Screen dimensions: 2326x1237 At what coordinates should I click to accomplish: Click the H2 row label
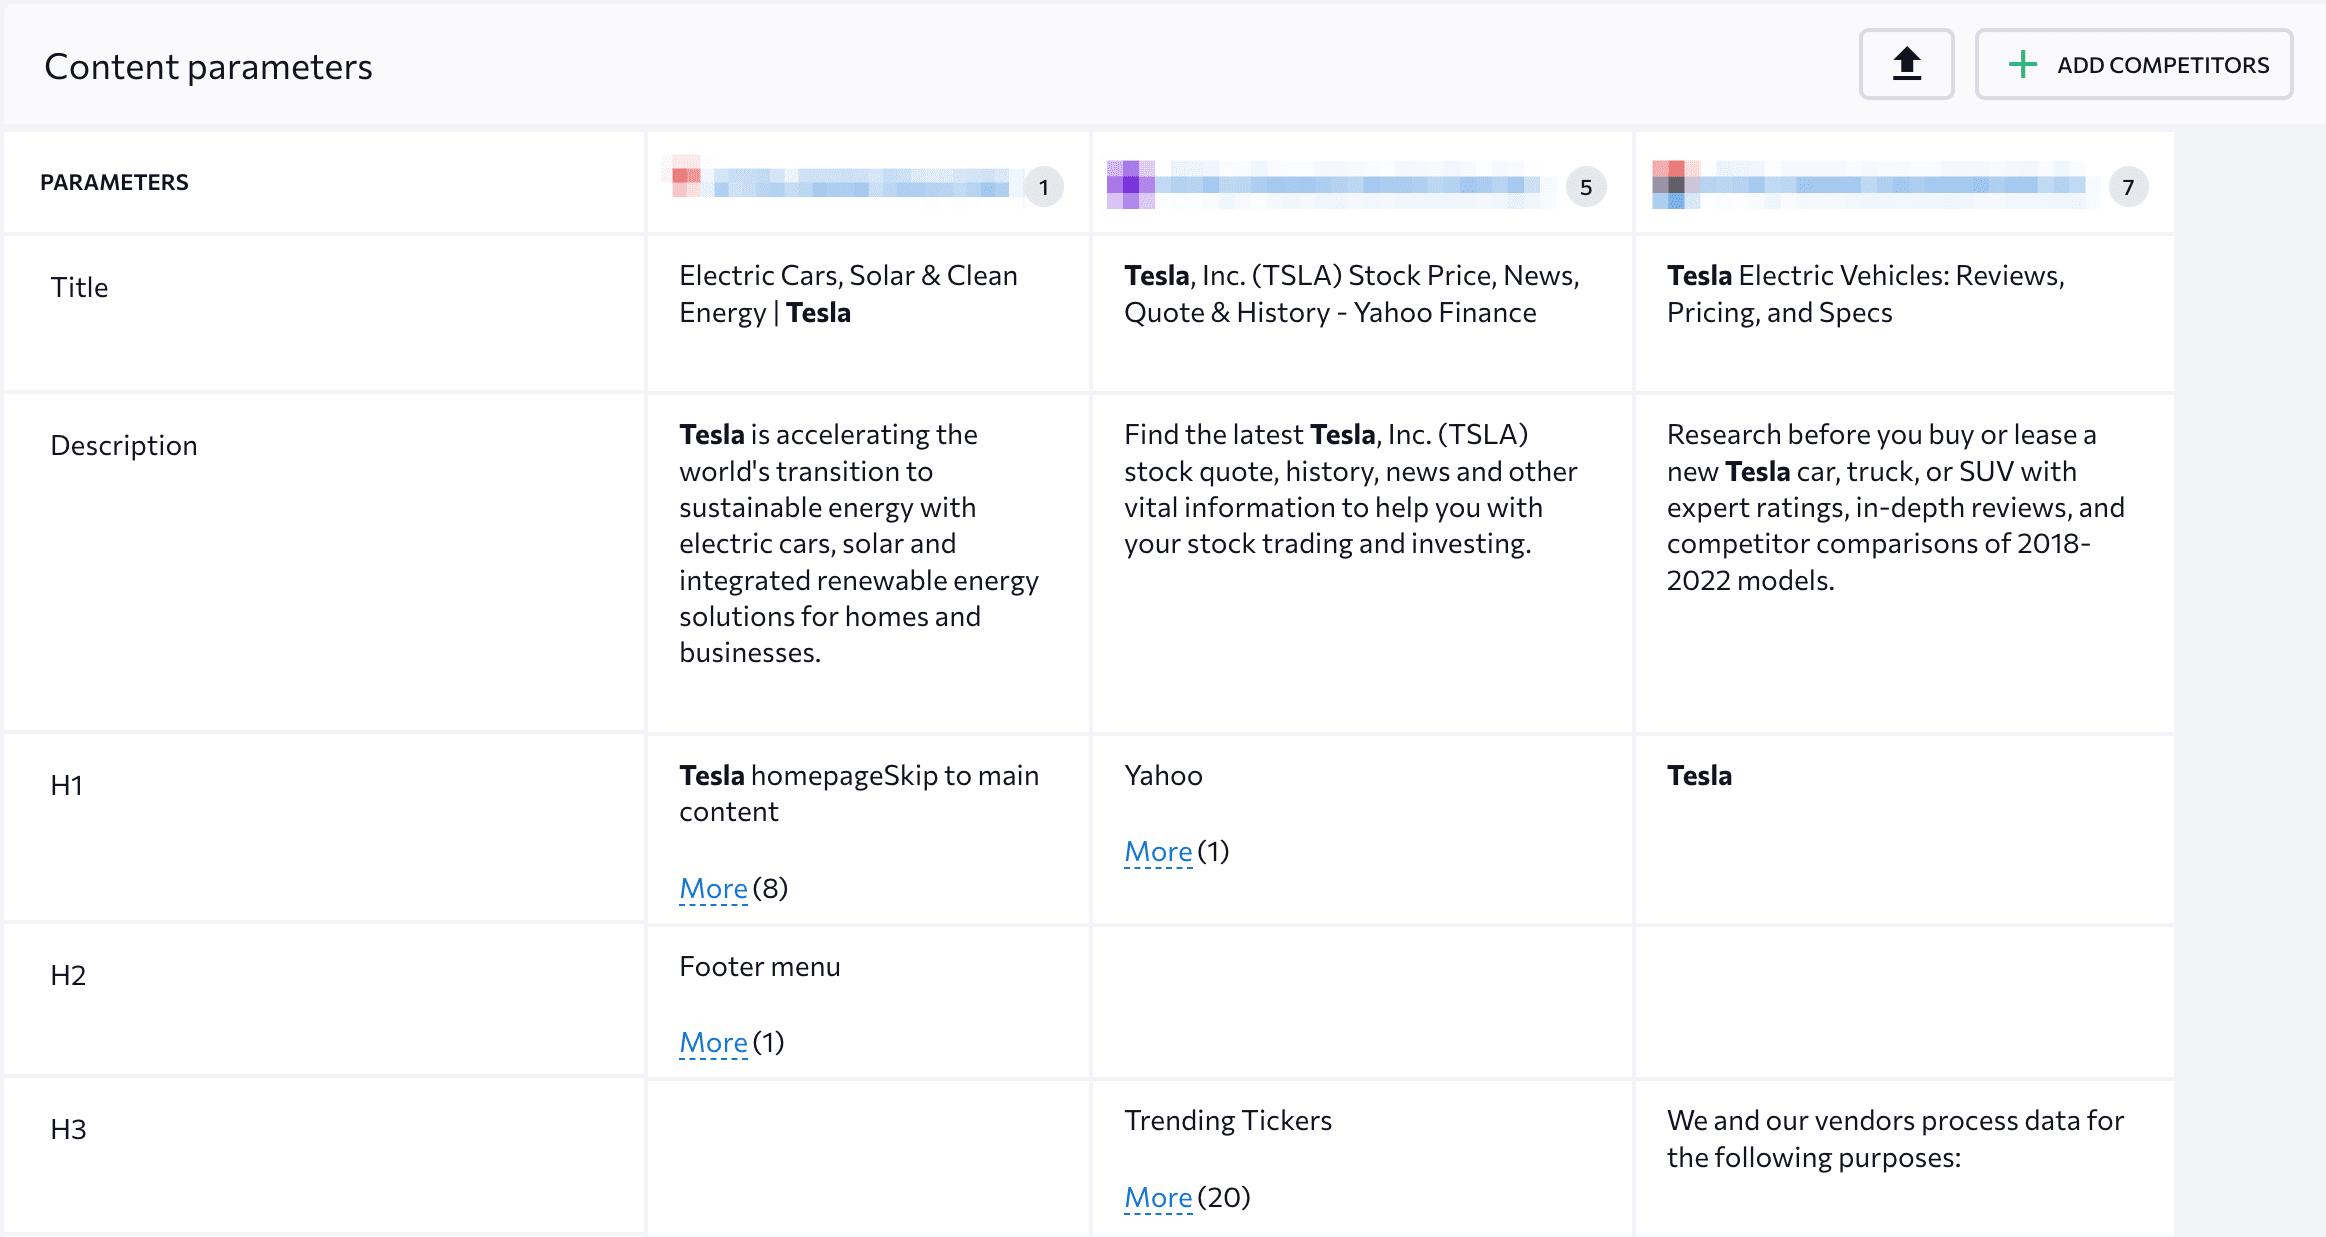click(x=68, y=975)
